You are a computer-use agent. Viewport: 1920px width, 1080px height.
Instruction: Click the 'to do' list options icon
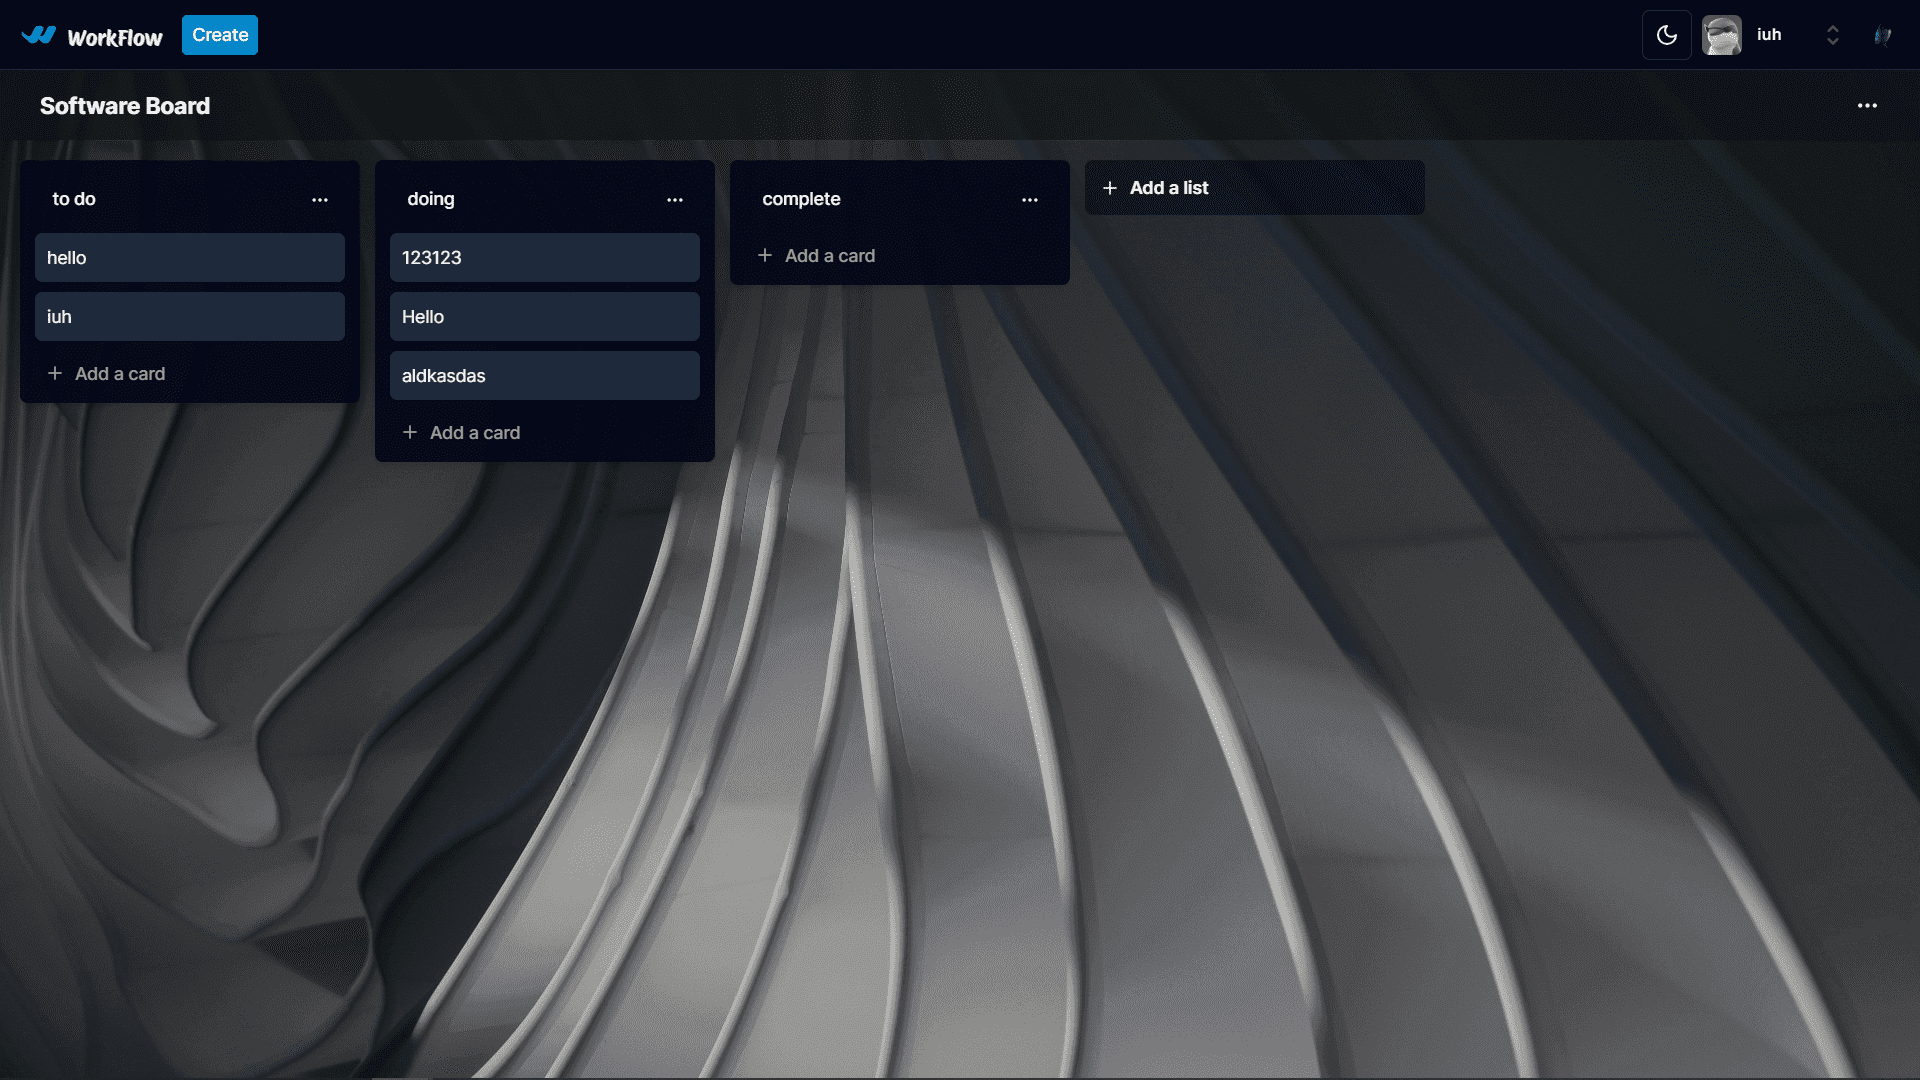[320, 199]
